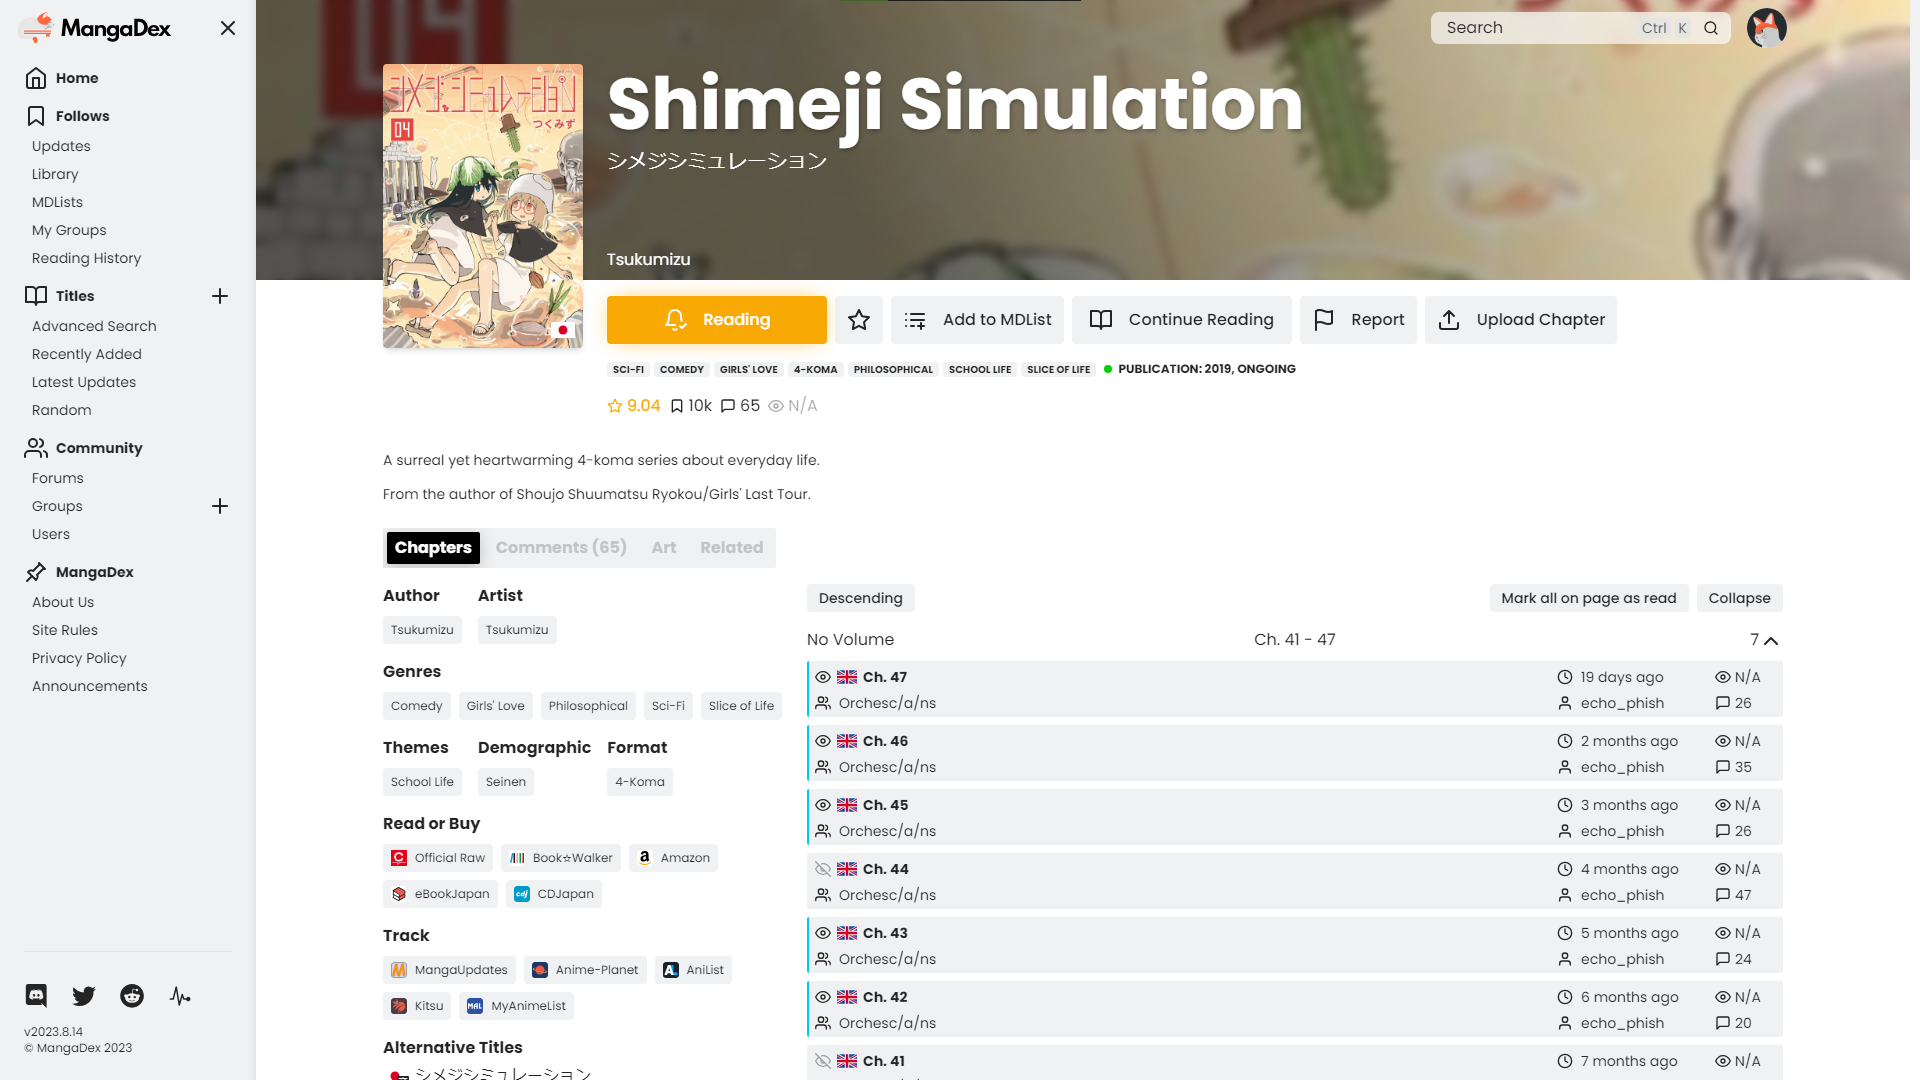The width and height of the screenshot is (1920, 1080).
Task: Click the MangaDex fox logo
Action: pyautogui.click(x=36, y=28)
